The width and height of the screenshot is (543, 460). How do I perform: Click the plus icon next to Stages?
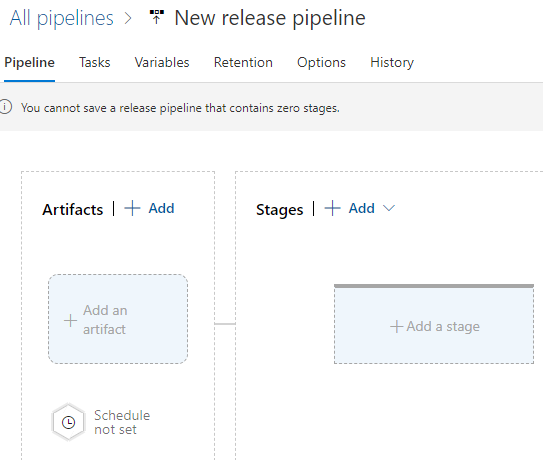[332, 208]
